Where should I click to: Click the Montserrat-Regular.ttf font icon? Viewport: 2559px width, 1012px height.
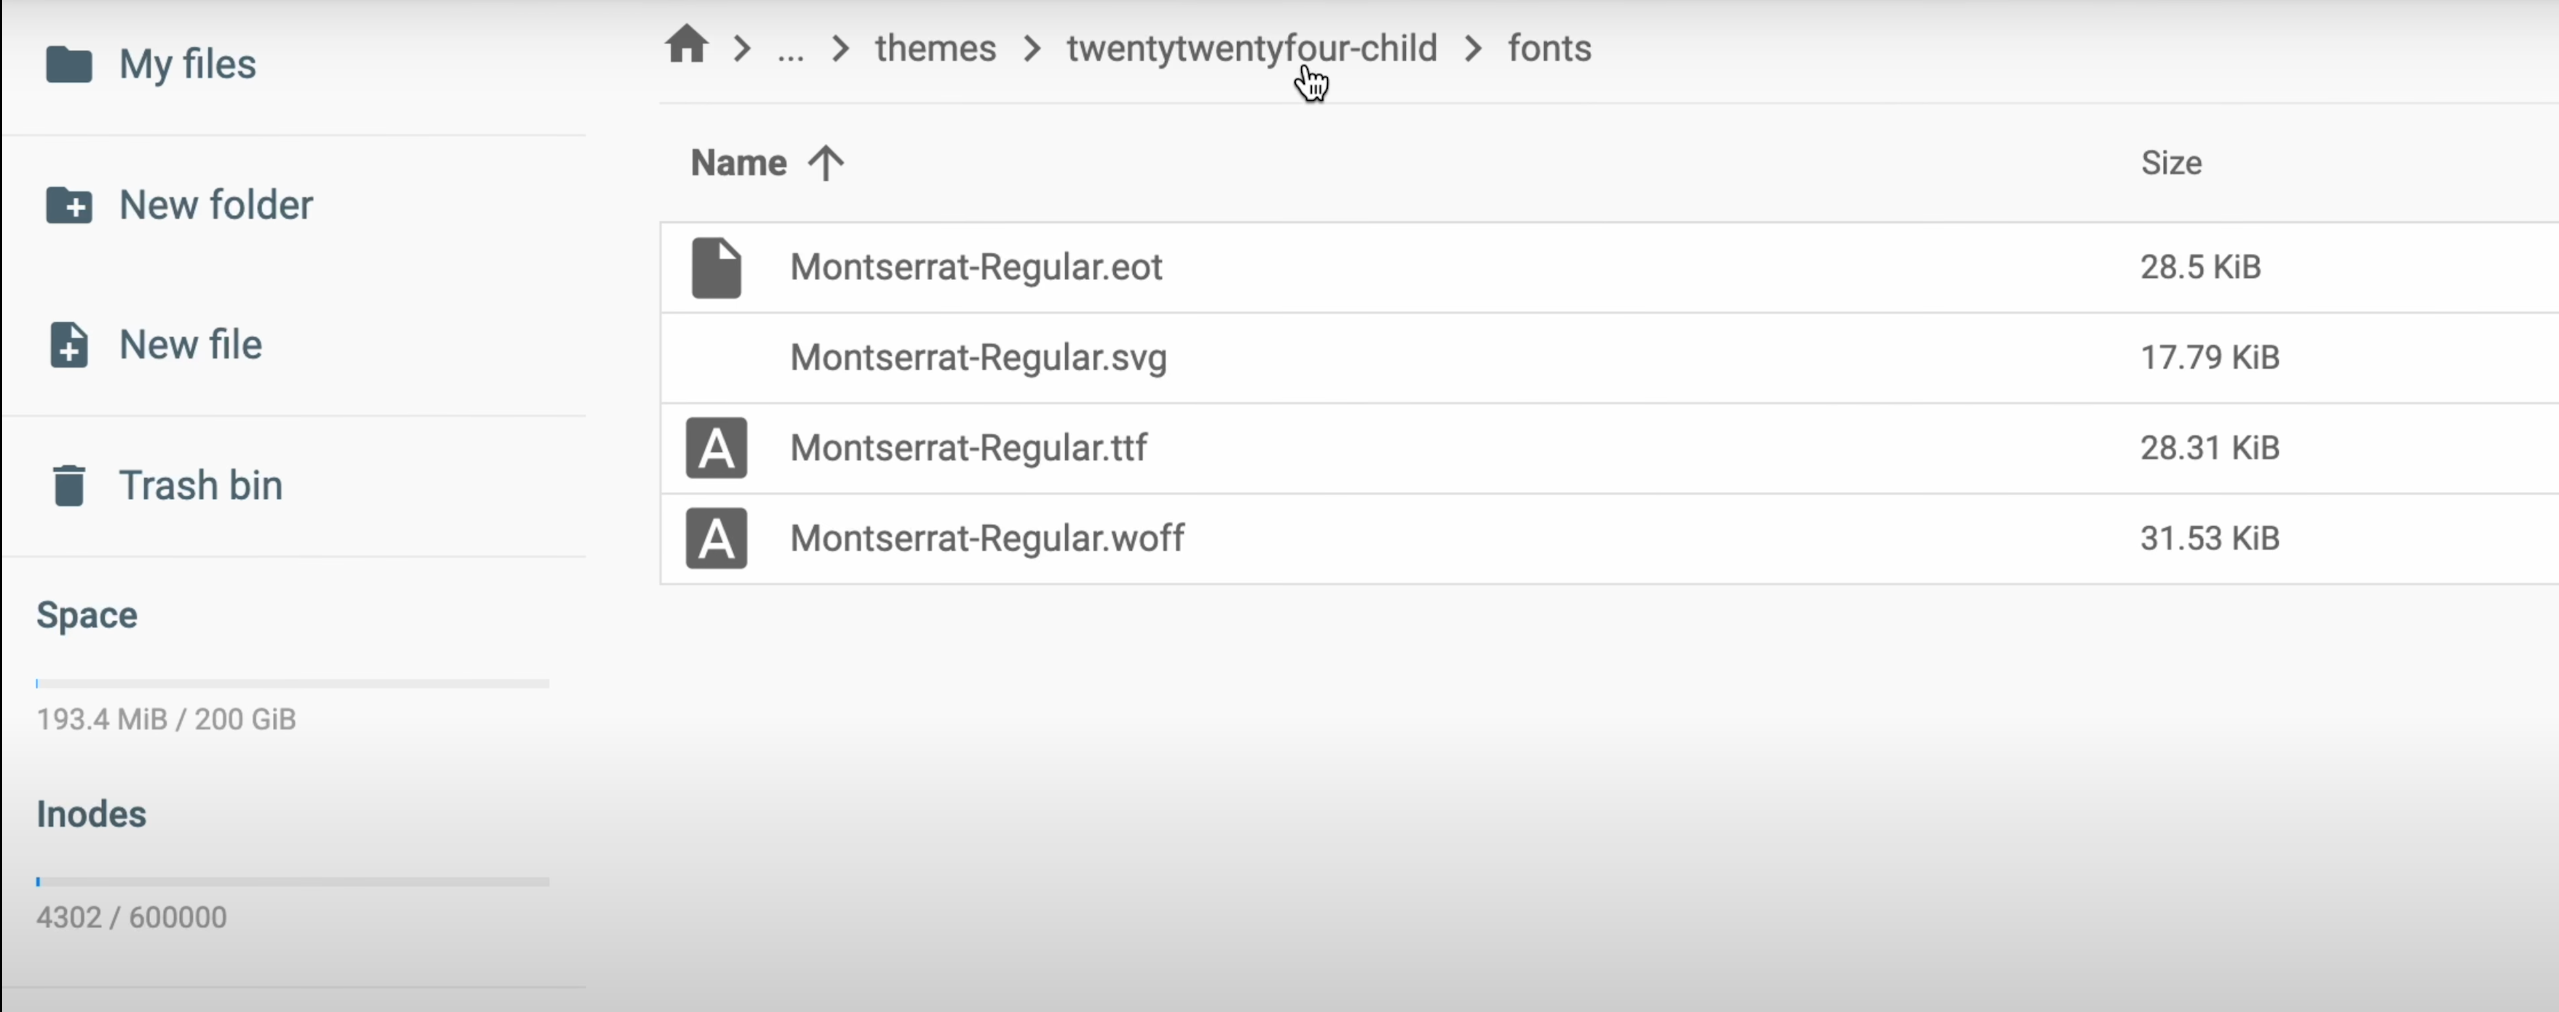[x=716, y=448]
